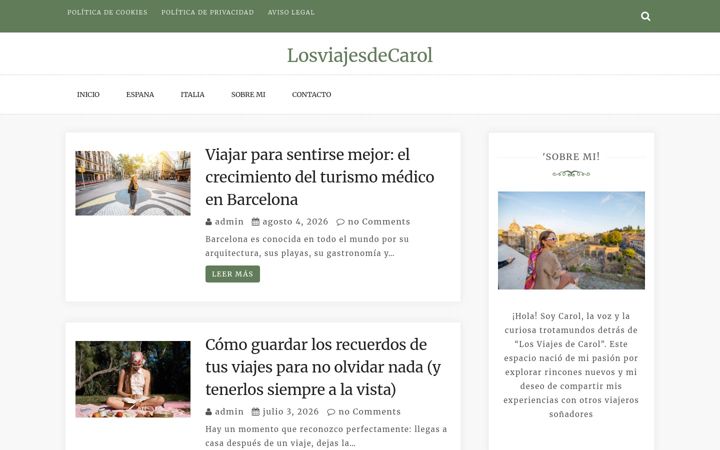Image resolution: width=720 pixels, height=450 pixels.
Task: Click the date 'agosto 4, 2026'
Action: pyautogui.click(x=295, y=222)
